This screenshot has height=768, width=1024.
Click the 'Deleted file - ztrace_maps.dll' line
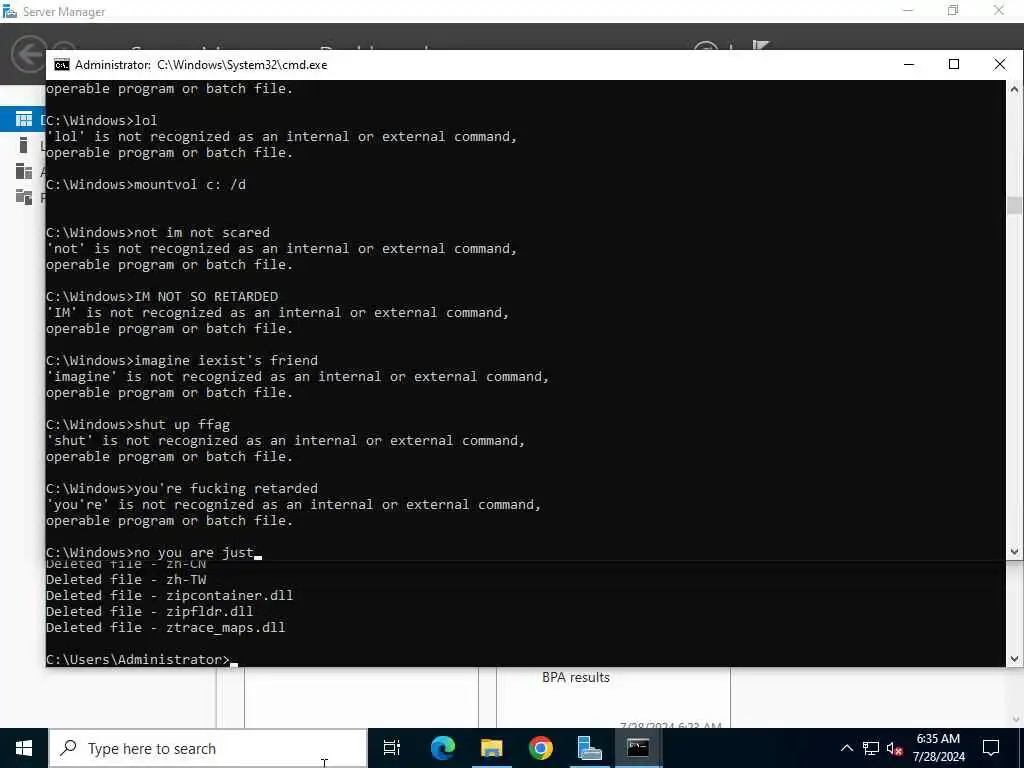coord(166,628)
